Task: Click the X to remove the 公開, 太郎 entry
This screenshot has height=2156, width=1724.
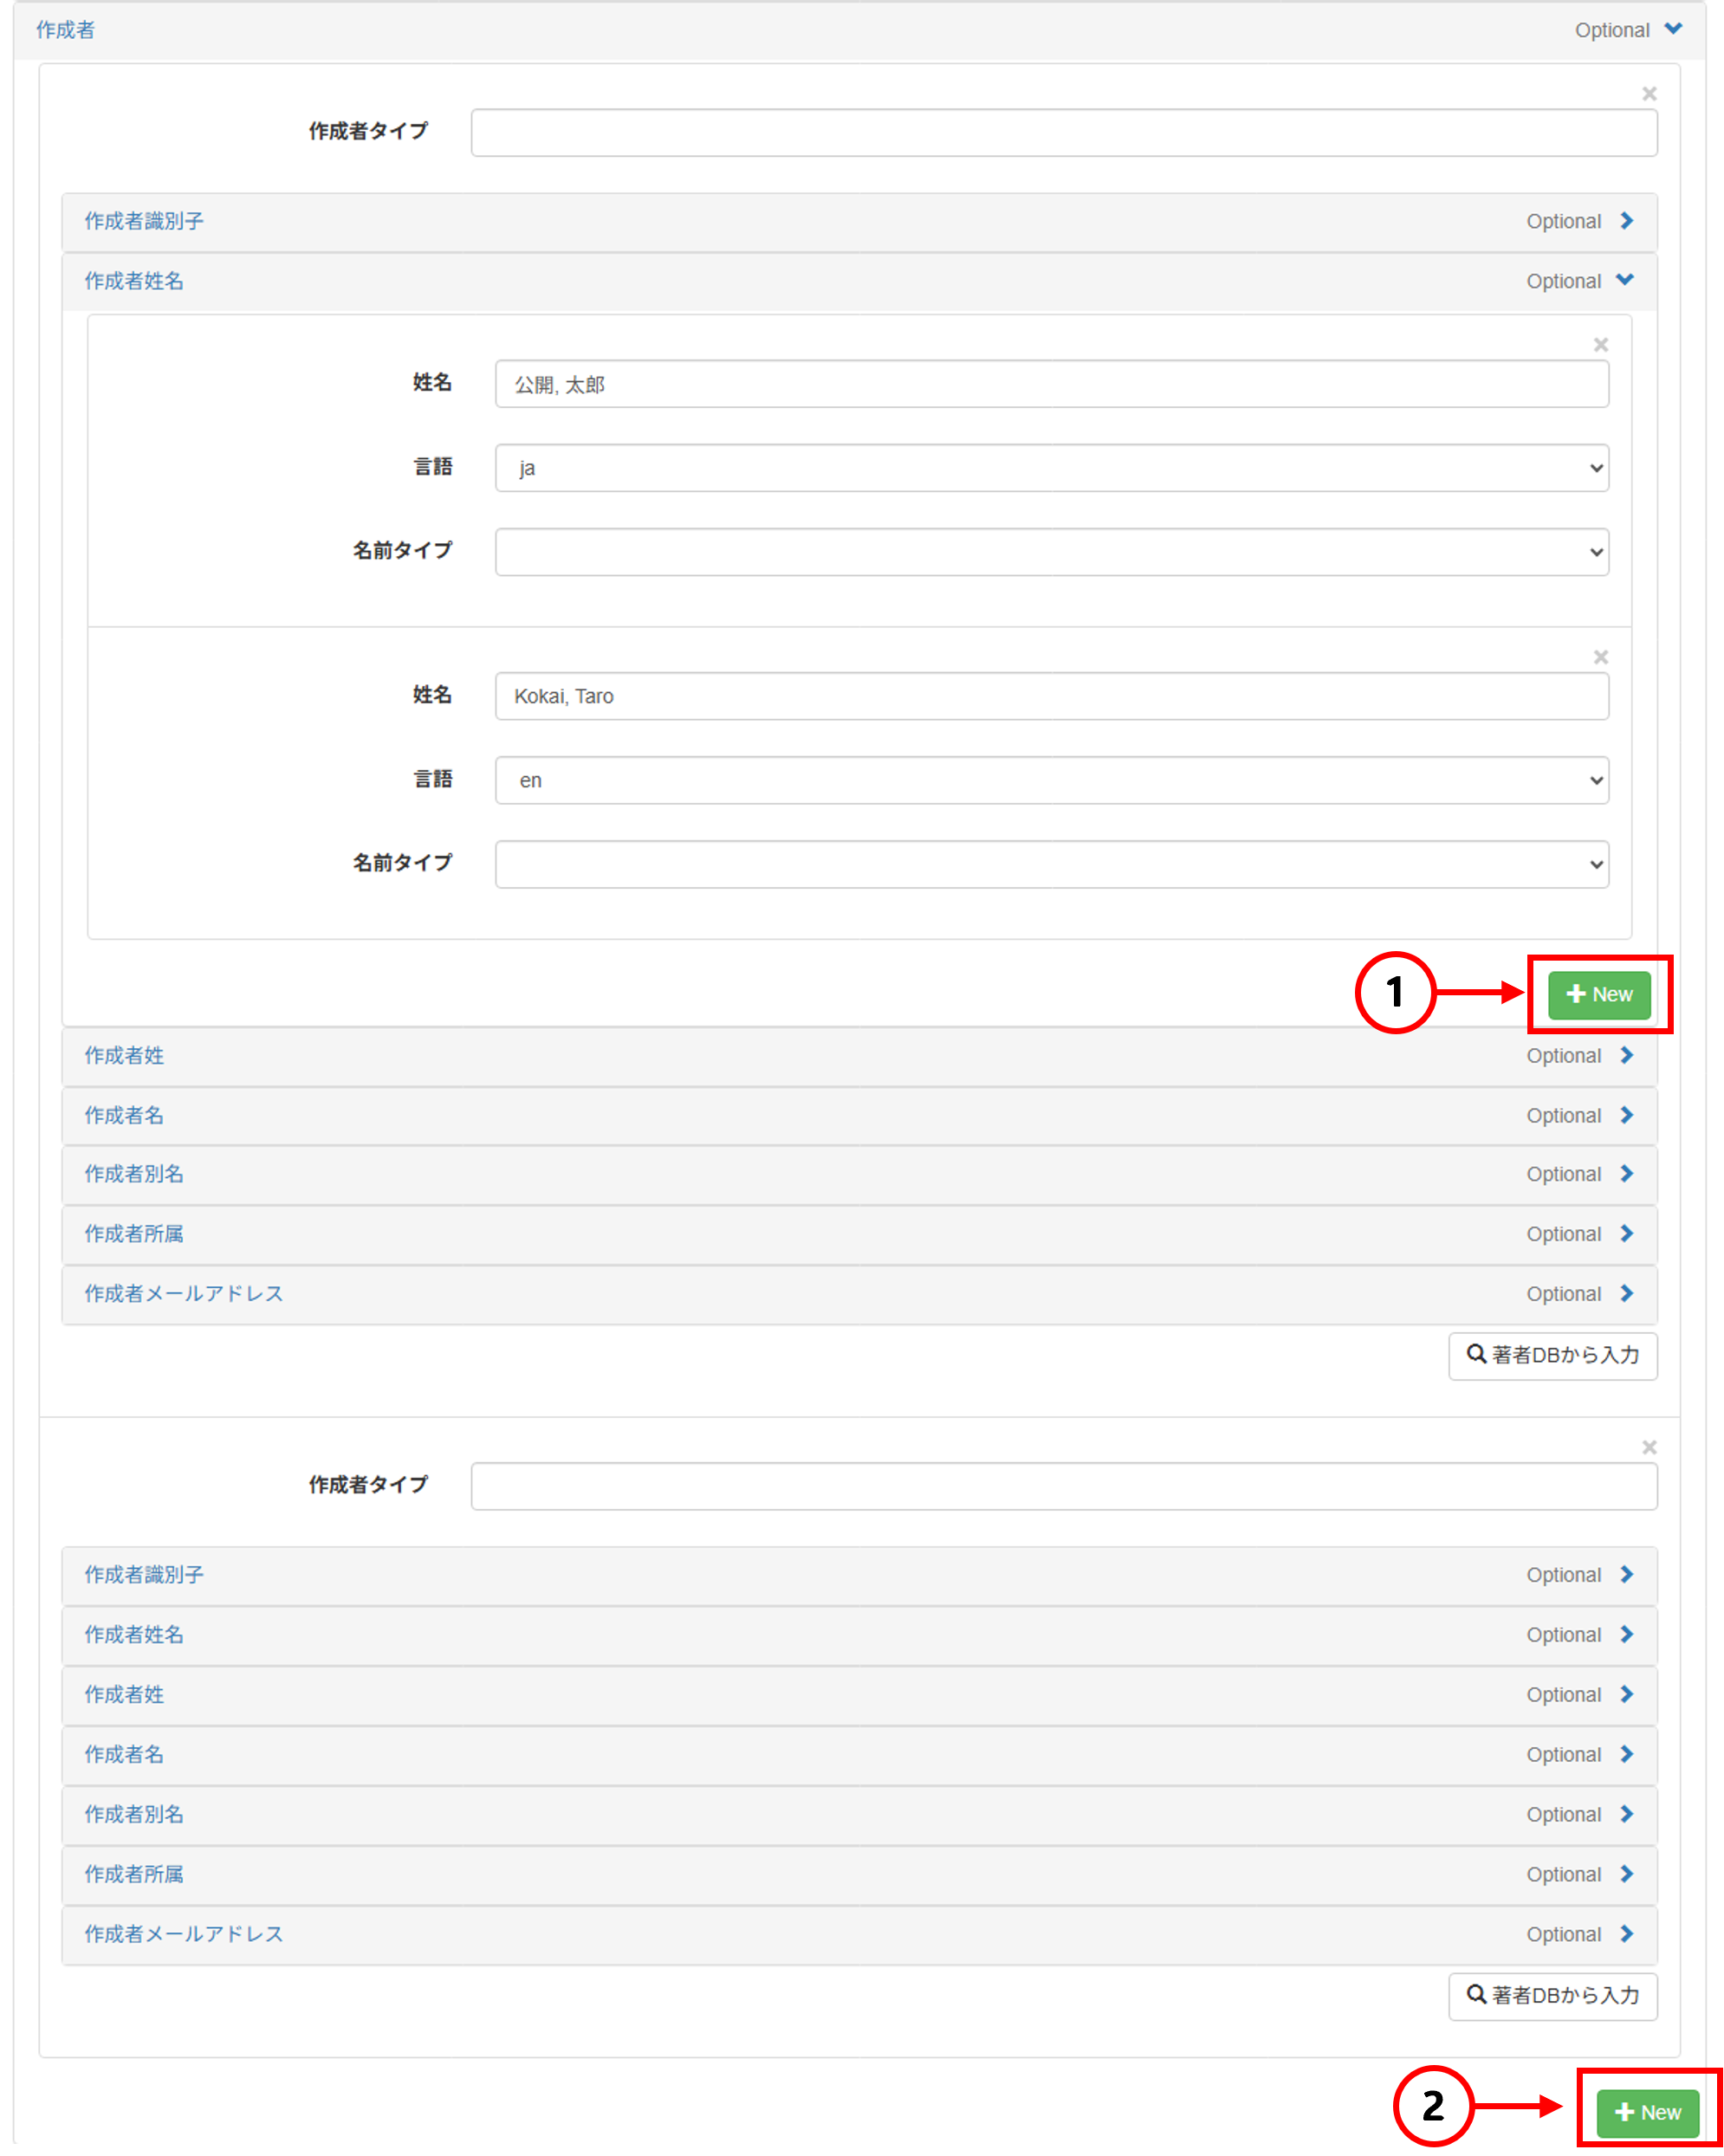Action: (1601, 344)
